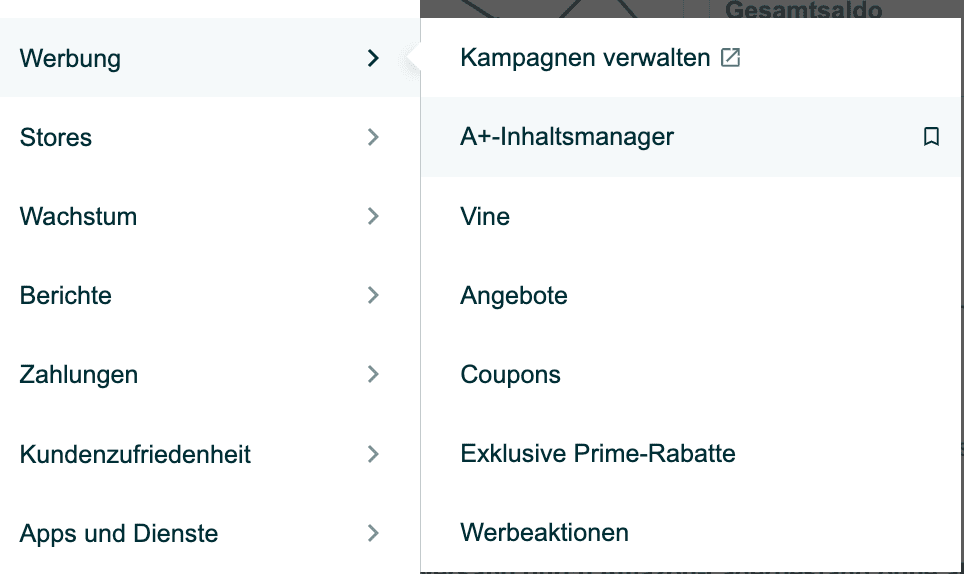Expand the Zahlungen chevron arrow
Image resolution: width=964 pixels, height=574 pixels.
click(x=373, y=375)
